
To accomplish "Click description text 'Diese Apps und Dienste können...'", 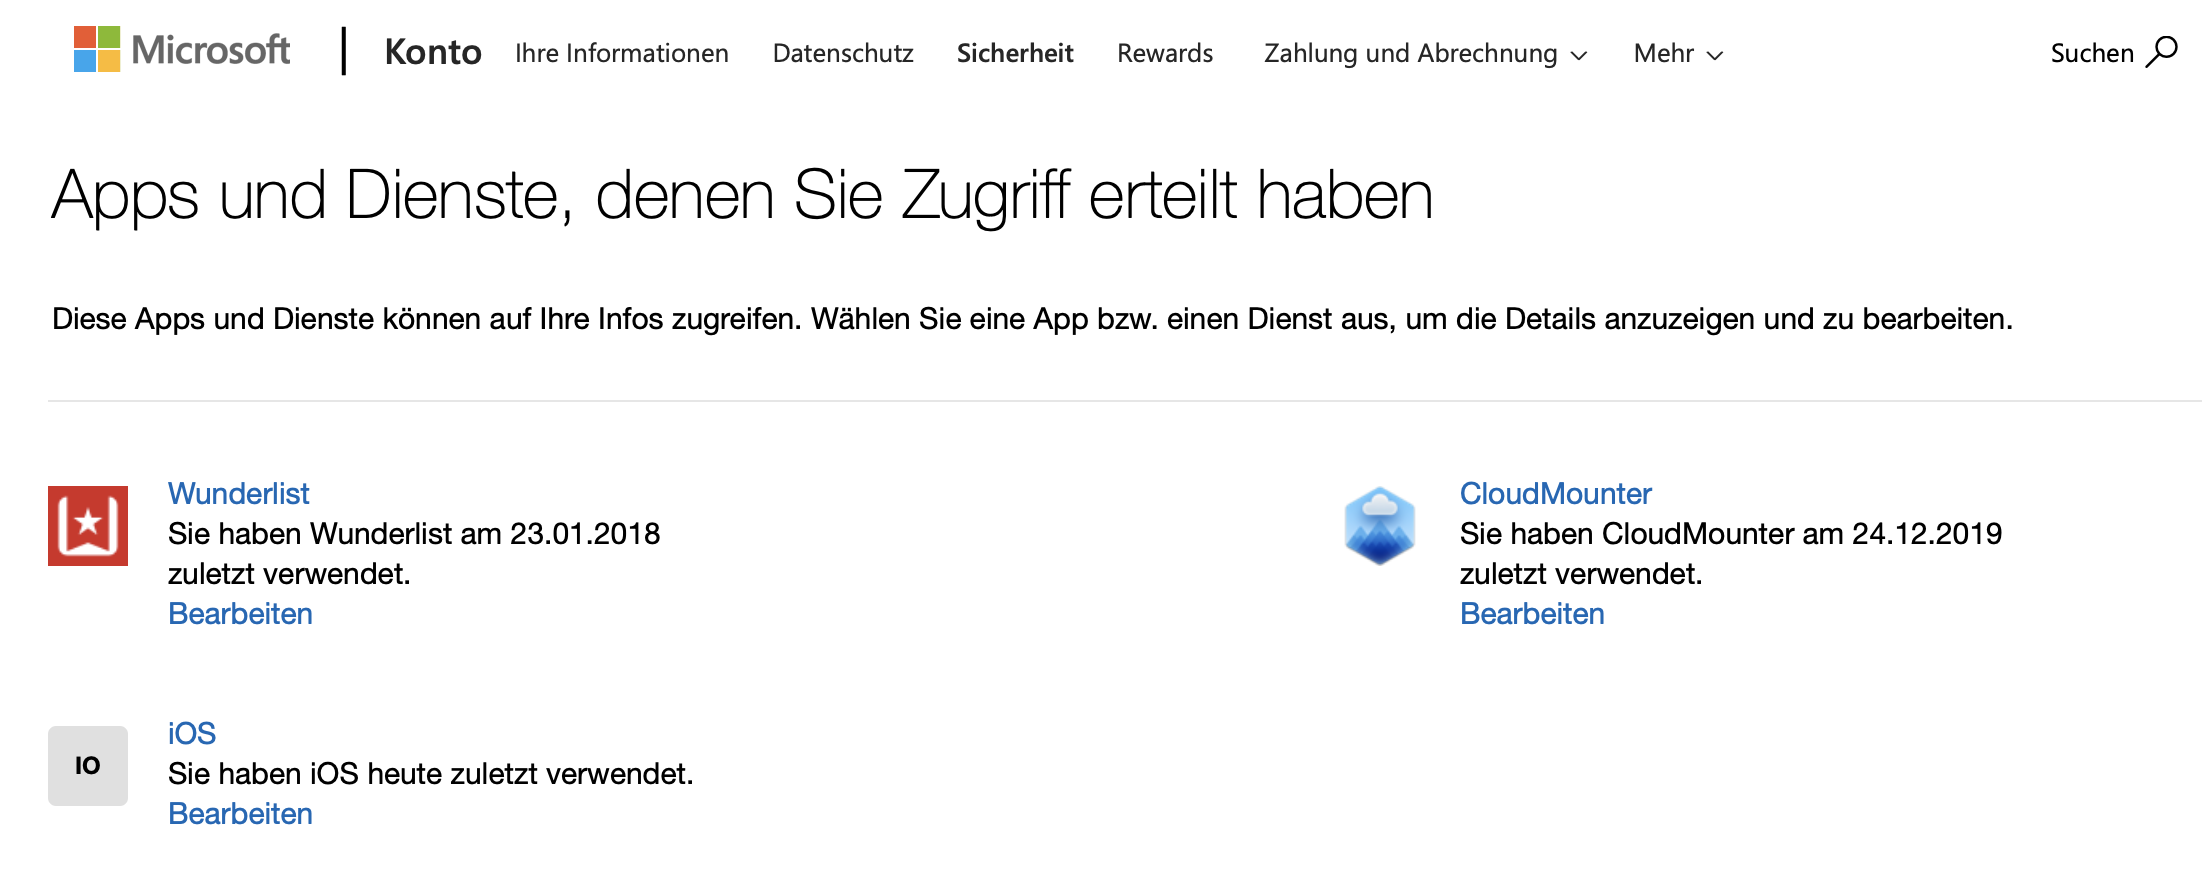I will tap(1032, 319).
